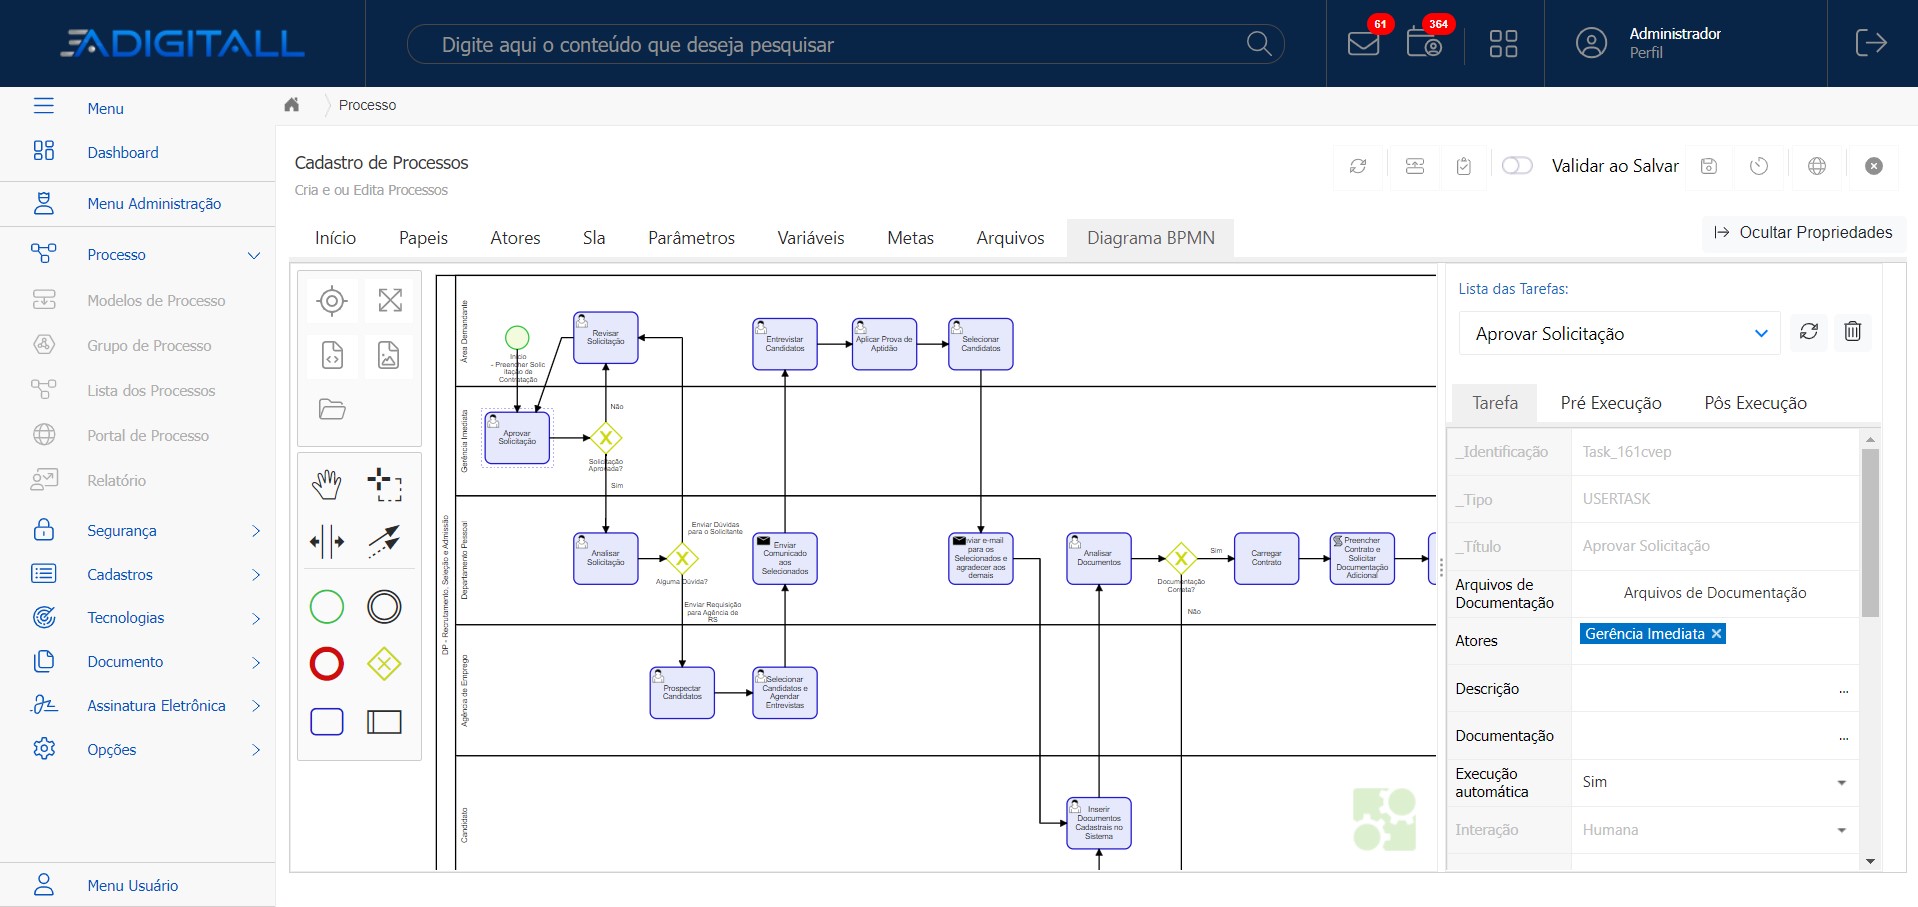Toggle the hamburger Menu icon
The image size is (1918, 907).
click(43, 106)
